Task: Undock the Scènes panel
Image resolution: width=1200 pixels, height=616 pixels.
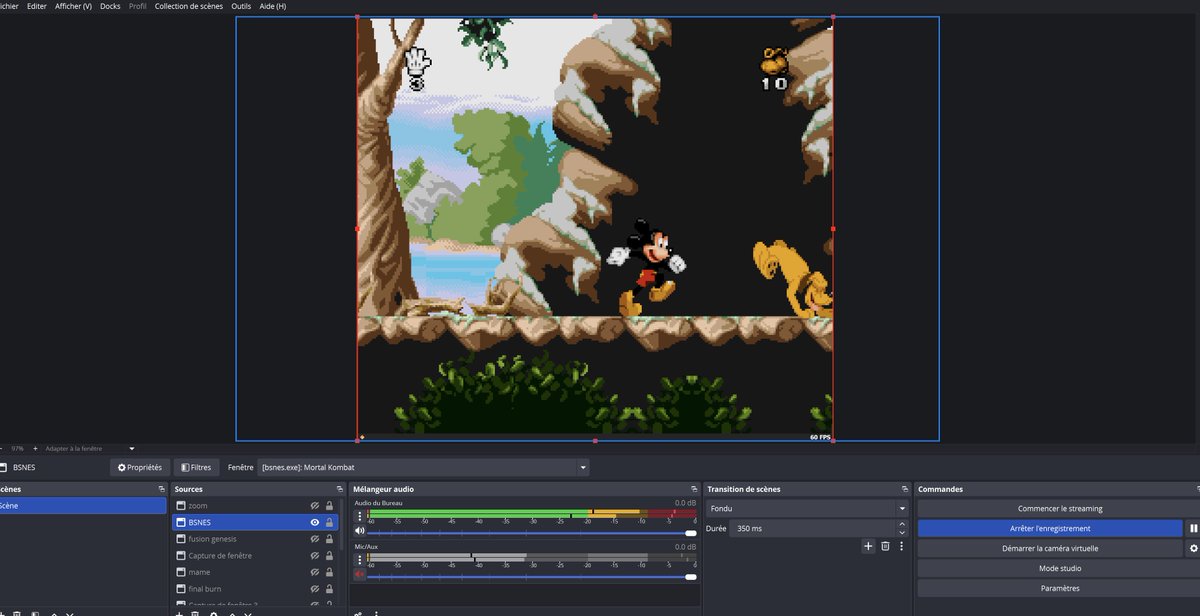Action: [162, 489]
